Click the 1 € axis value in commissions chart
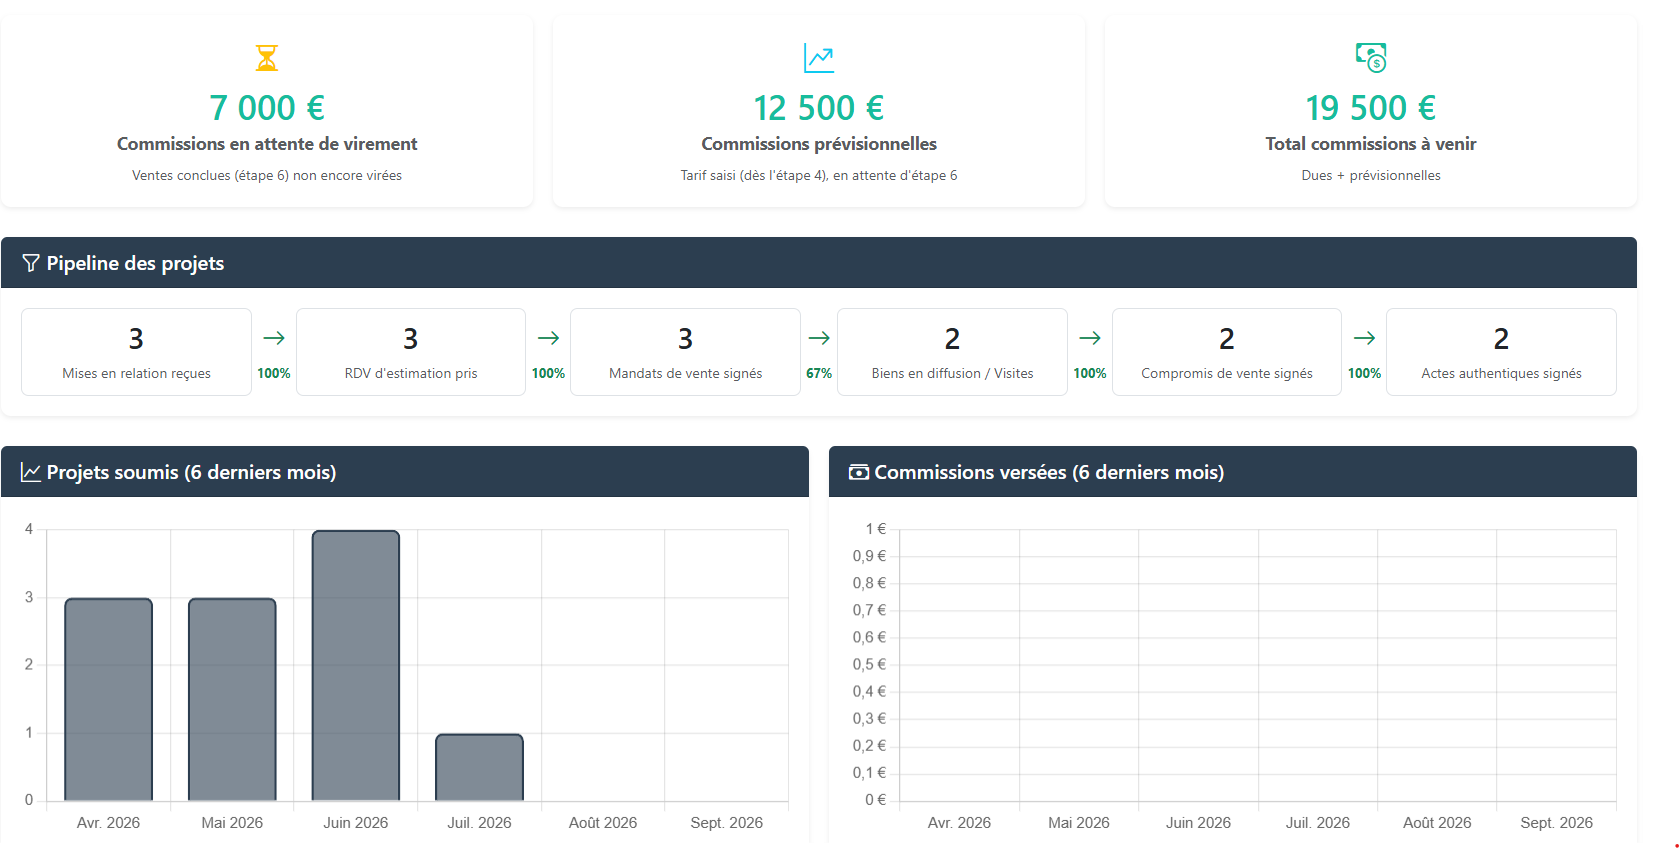The width and height of the screenshot is (1679, 848). [876, 528]
